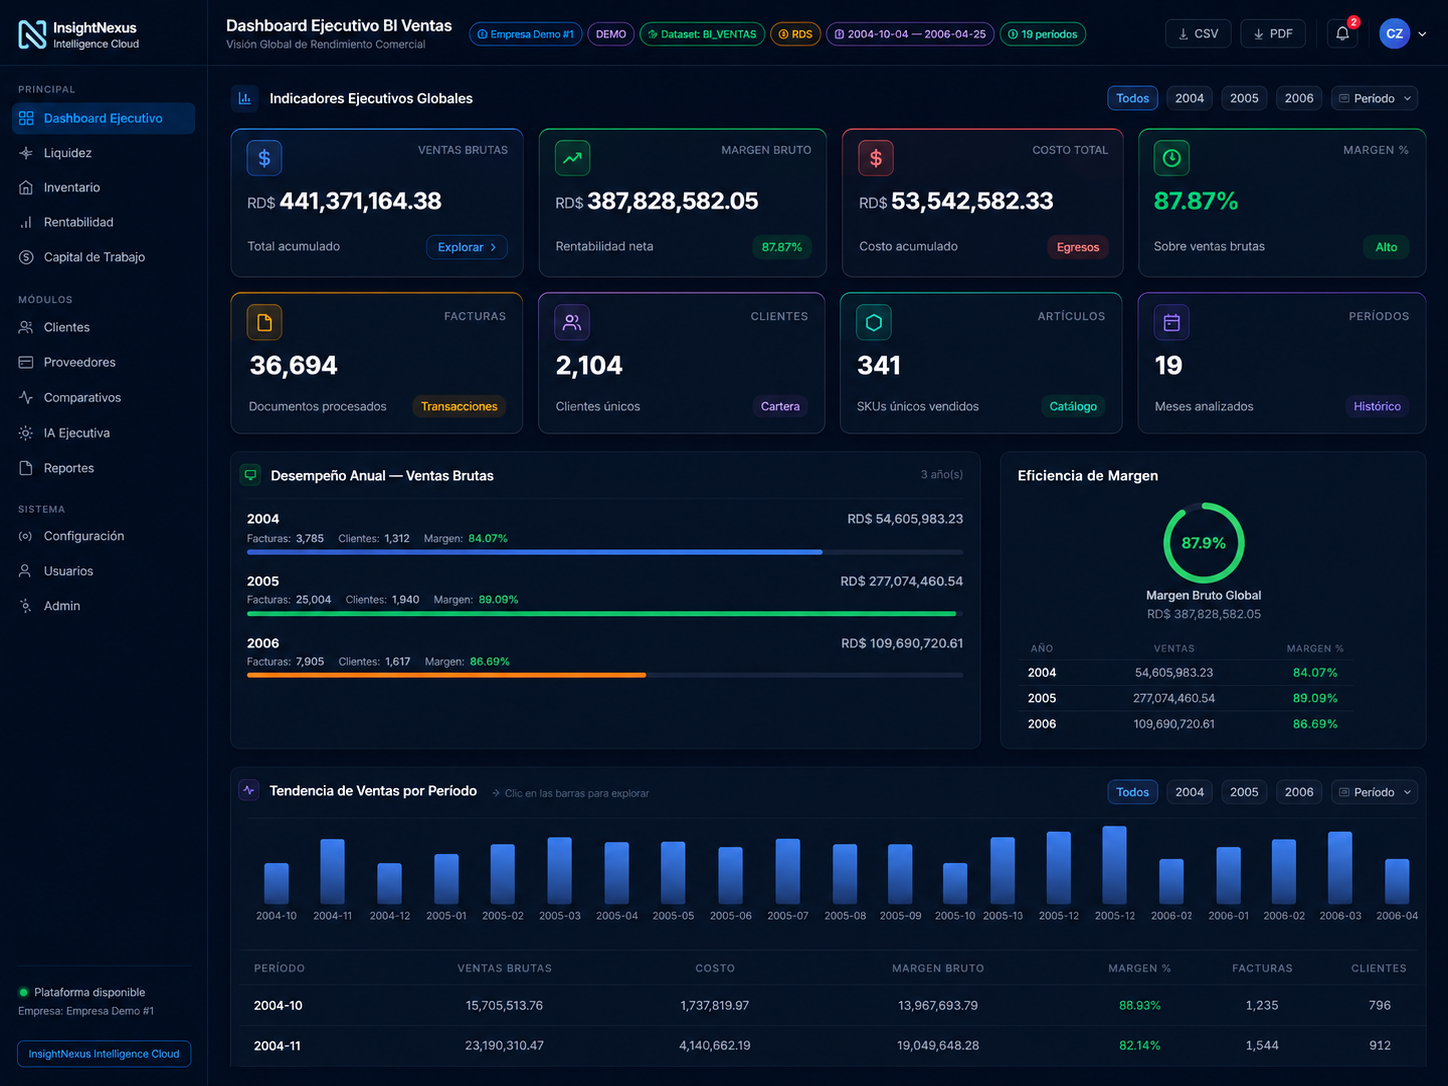1448x1086 pixels.
Task: Click the Liquidez sidebar icon
Action: (x=26, y=153)
